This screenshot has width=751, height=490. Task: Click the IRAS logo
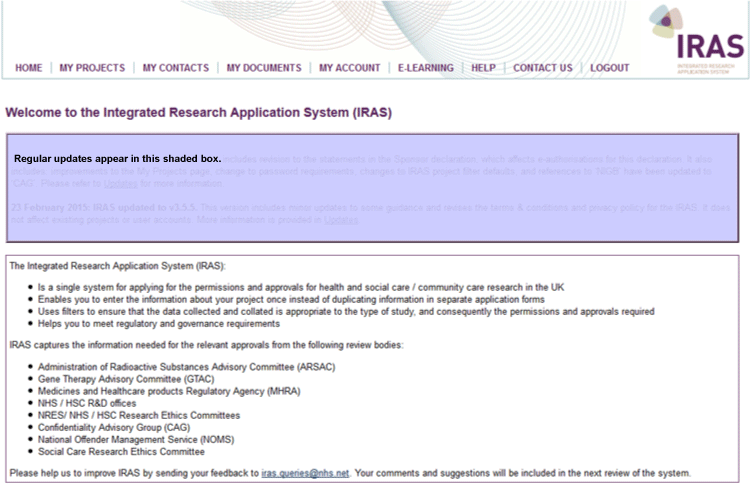coord(696,39)
